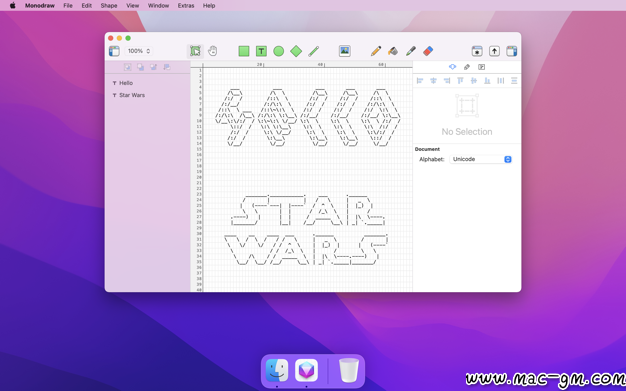The height and width of the screenshot is (391, 626).
Task: Distribute objects horizontally
Action: tap(501, 81)
